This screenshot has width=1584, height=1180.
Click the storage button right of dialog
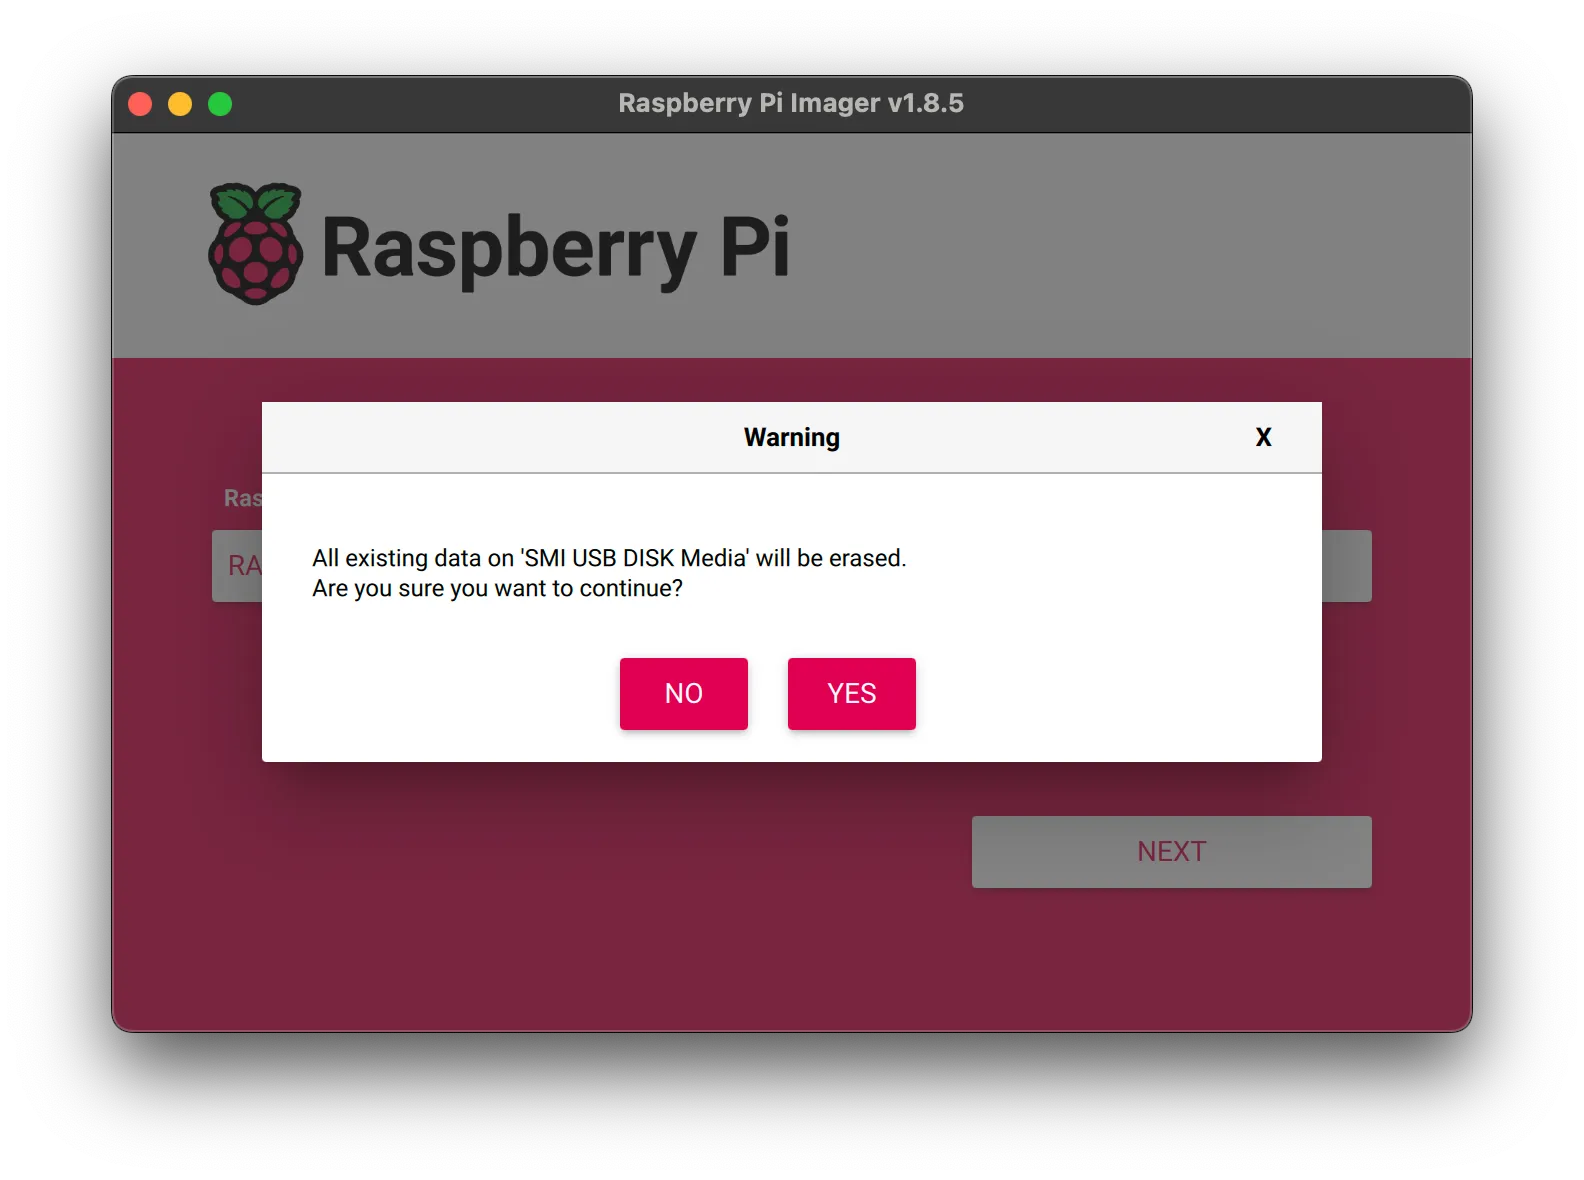1346,566
